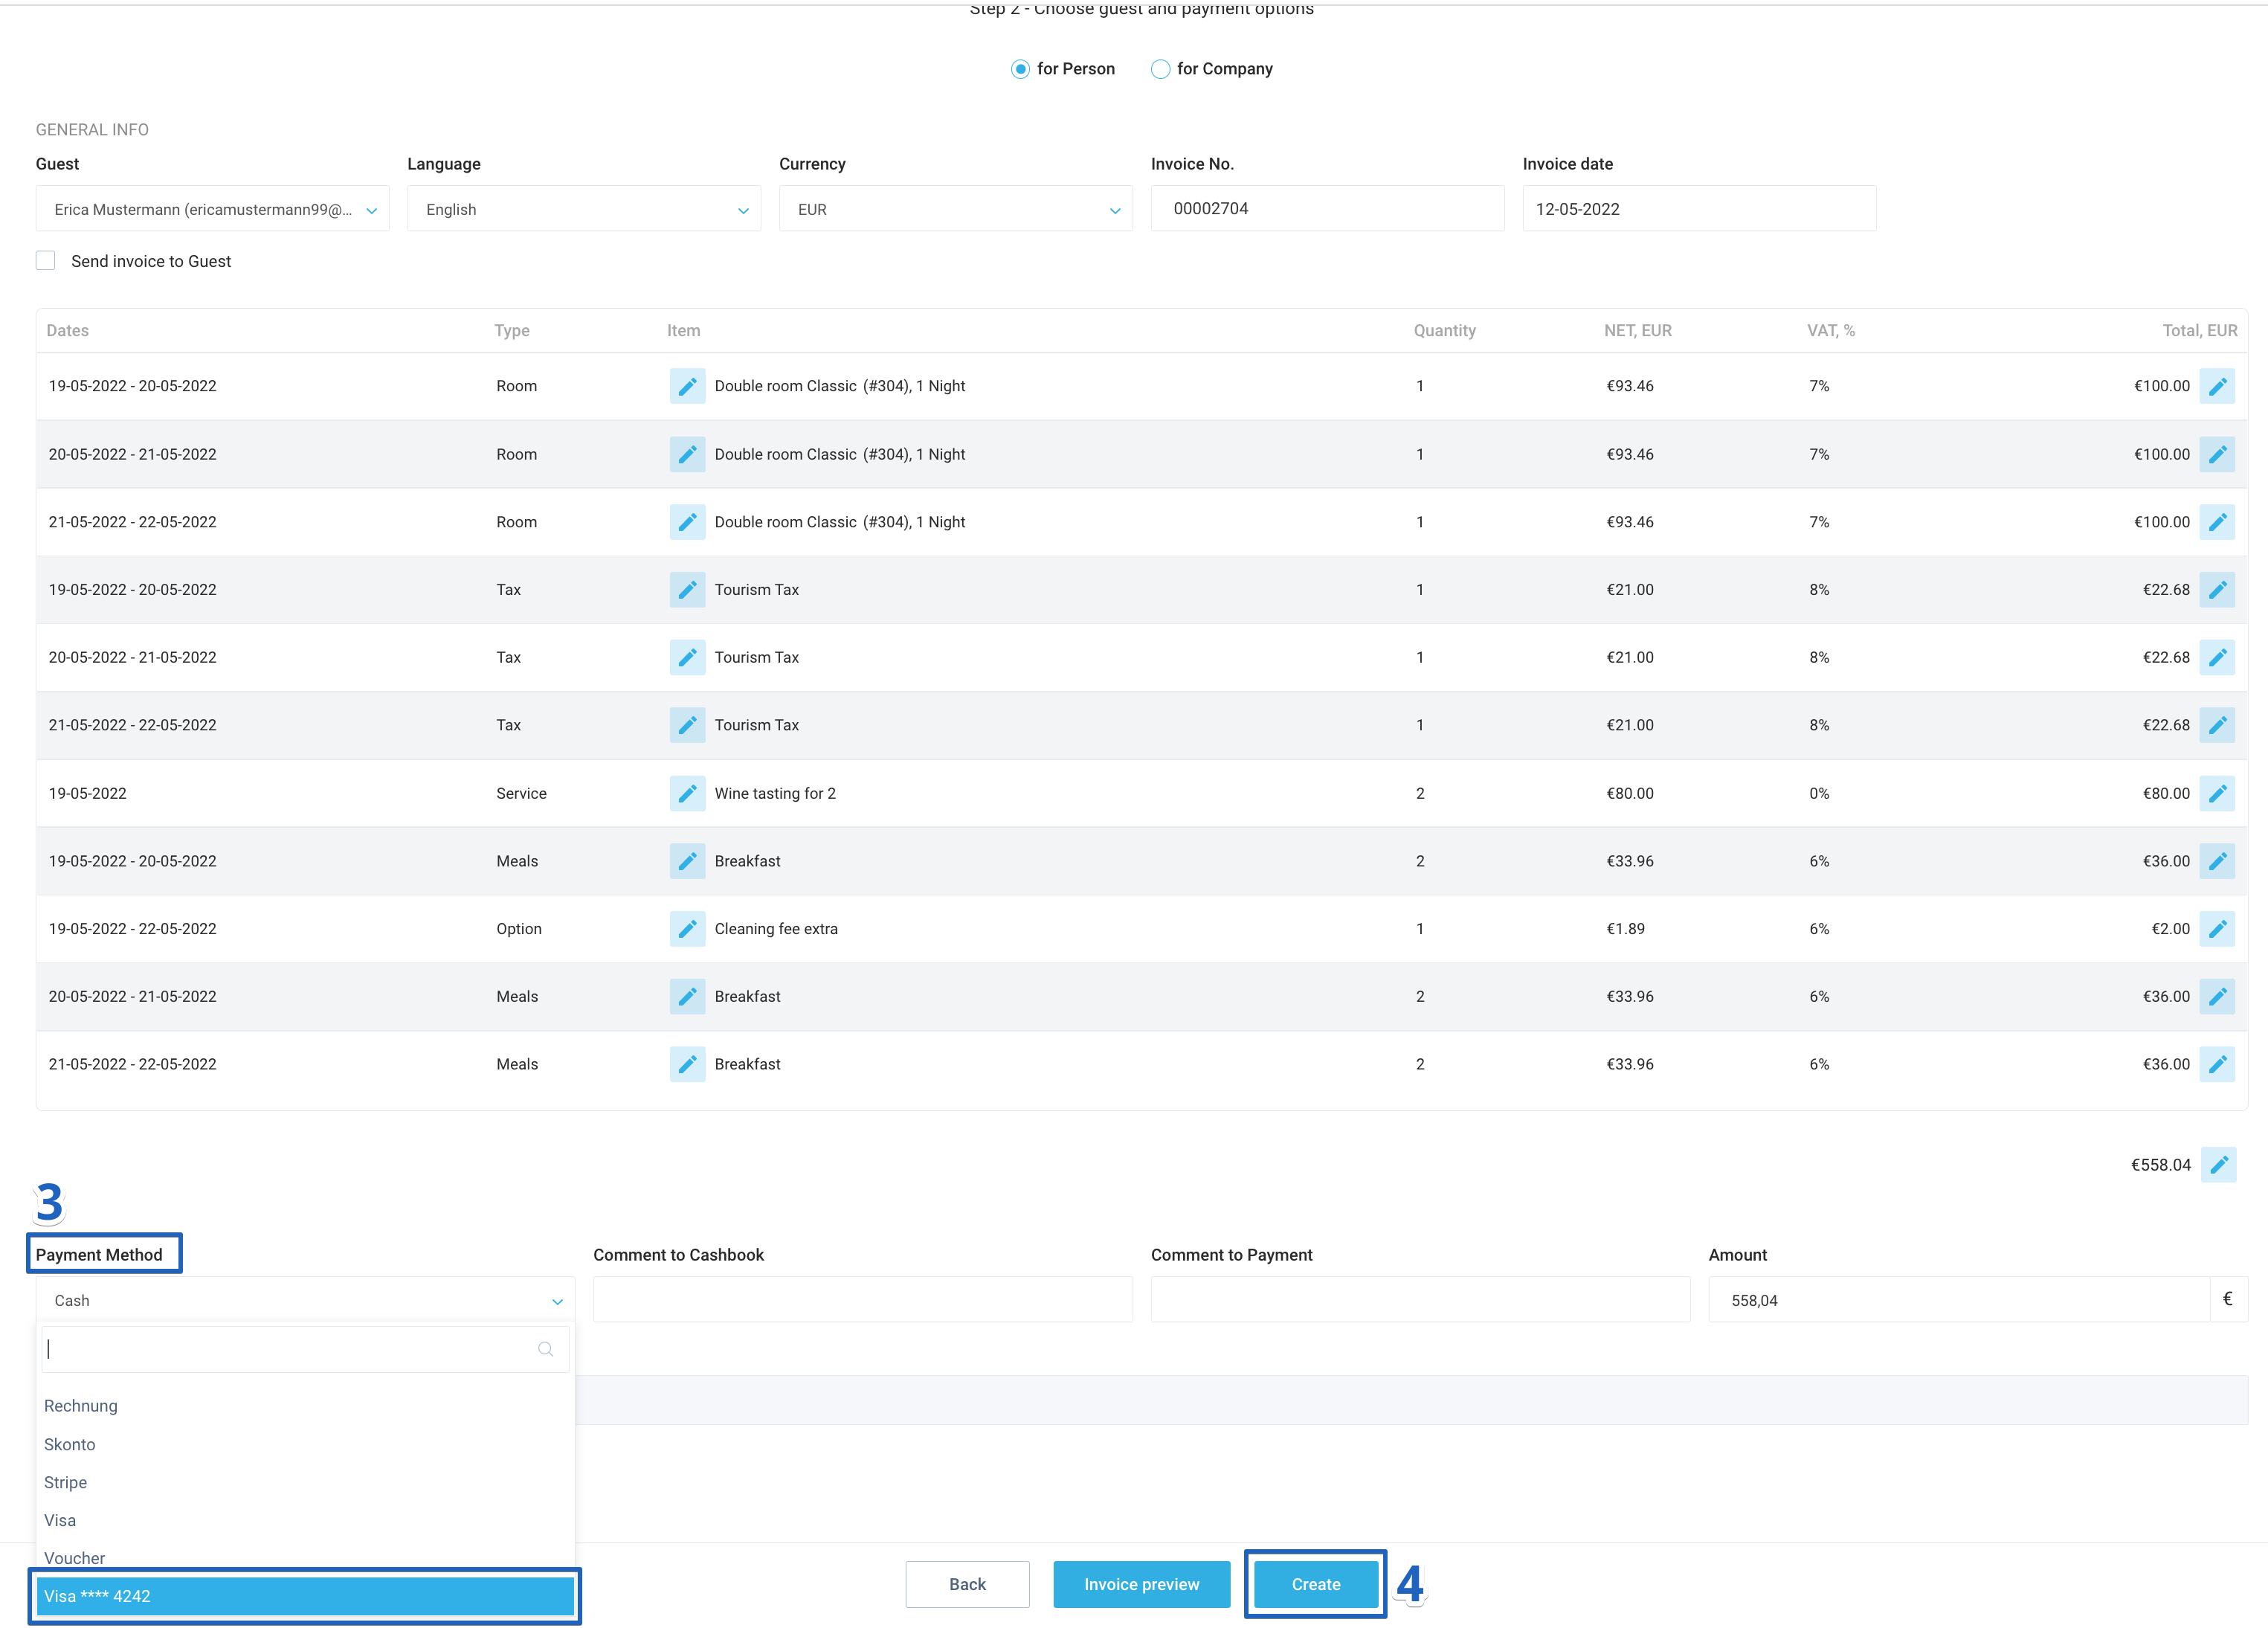Select 'Visa **** 4242' saved card option
Screen dimensions: 2268x1628
[x=305, y=1596]
